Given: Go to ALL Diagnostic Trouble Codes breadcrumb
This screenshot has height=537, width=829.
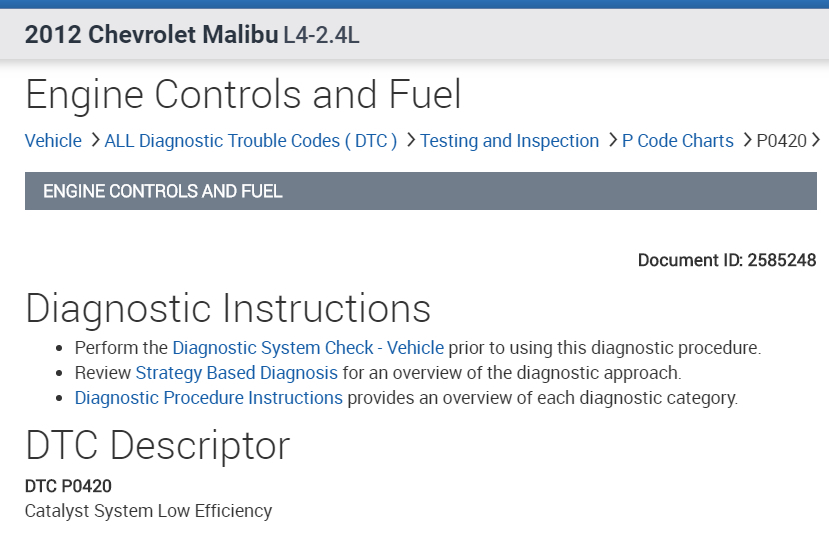Looking at the screenshot, I should click(251, 141).
